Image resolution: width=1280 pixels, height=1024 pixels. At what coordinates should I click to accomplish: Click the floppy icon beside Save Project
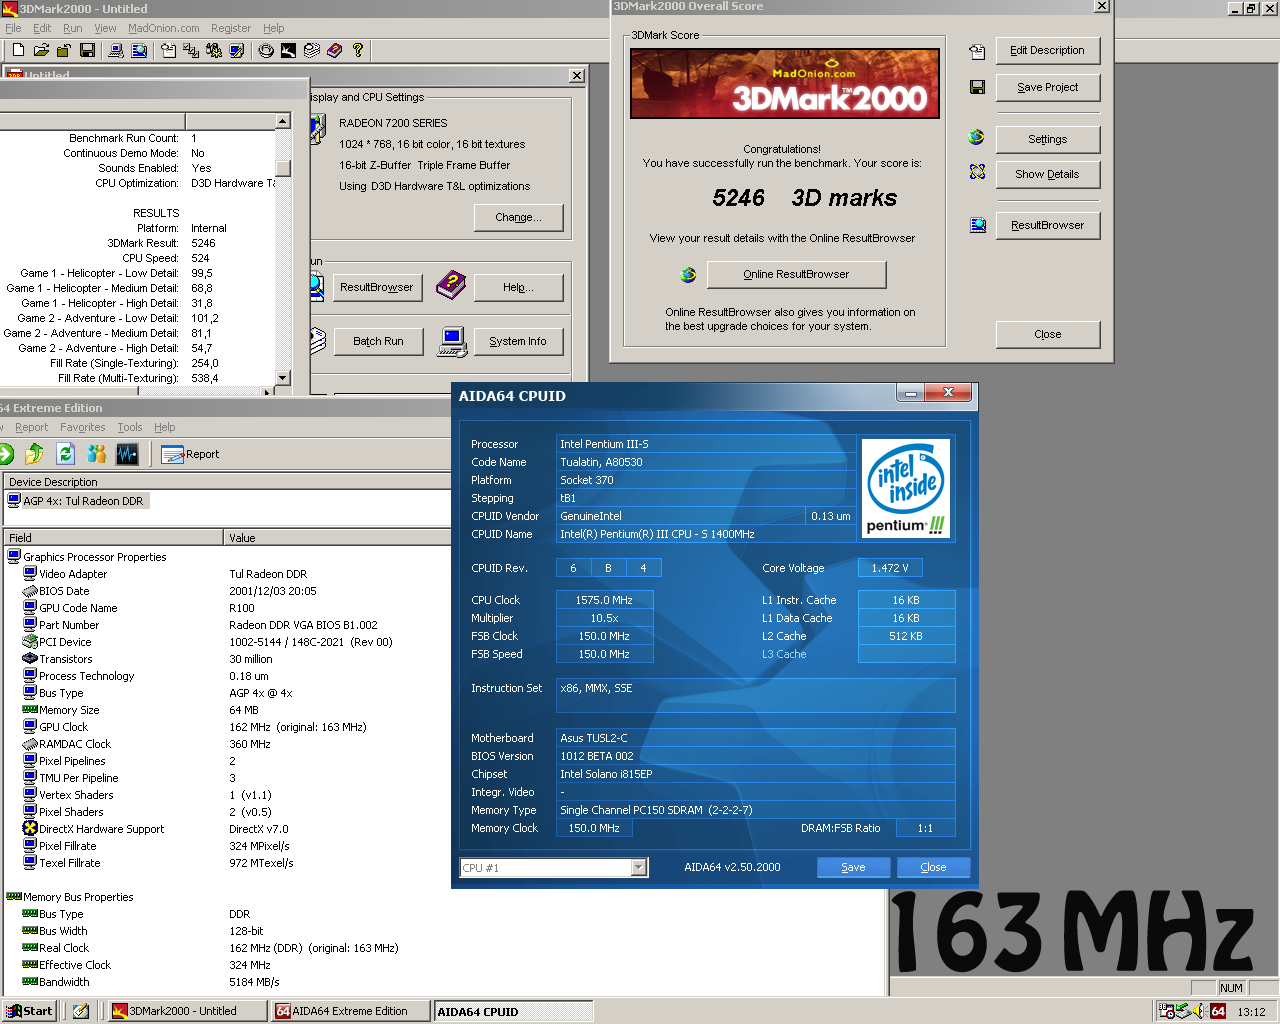[977, 87]
